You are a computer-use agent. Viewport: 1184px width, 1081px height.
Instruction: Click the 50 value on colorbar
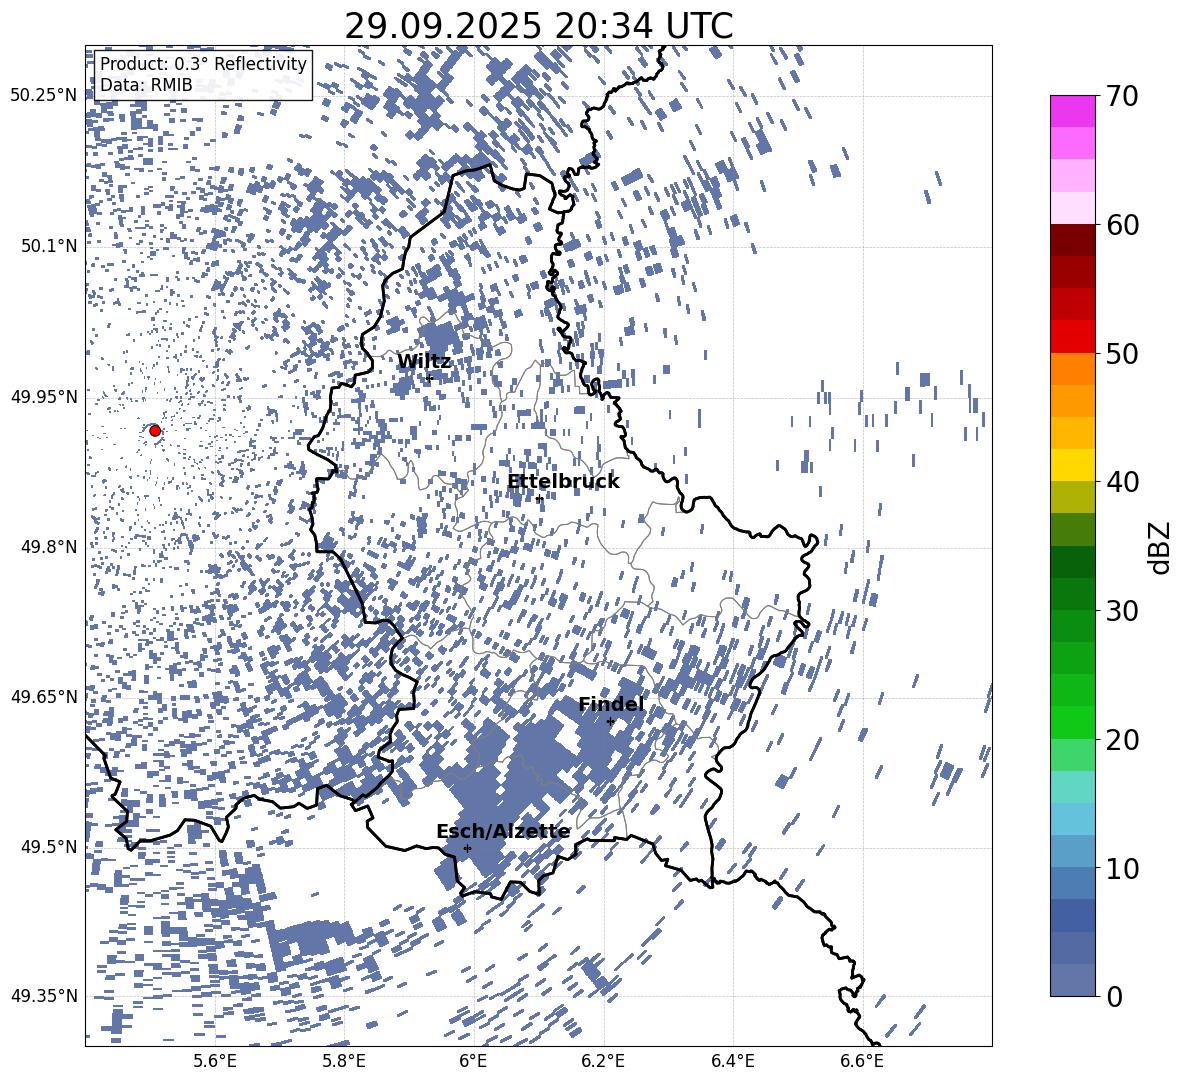coord(1123,353)
